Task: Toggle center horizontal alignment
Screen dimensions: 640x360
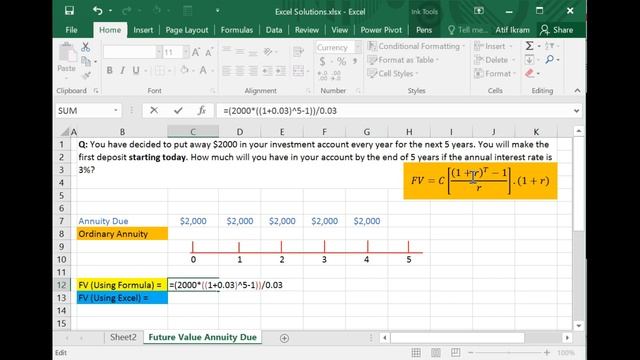Action: coord(240,71)
